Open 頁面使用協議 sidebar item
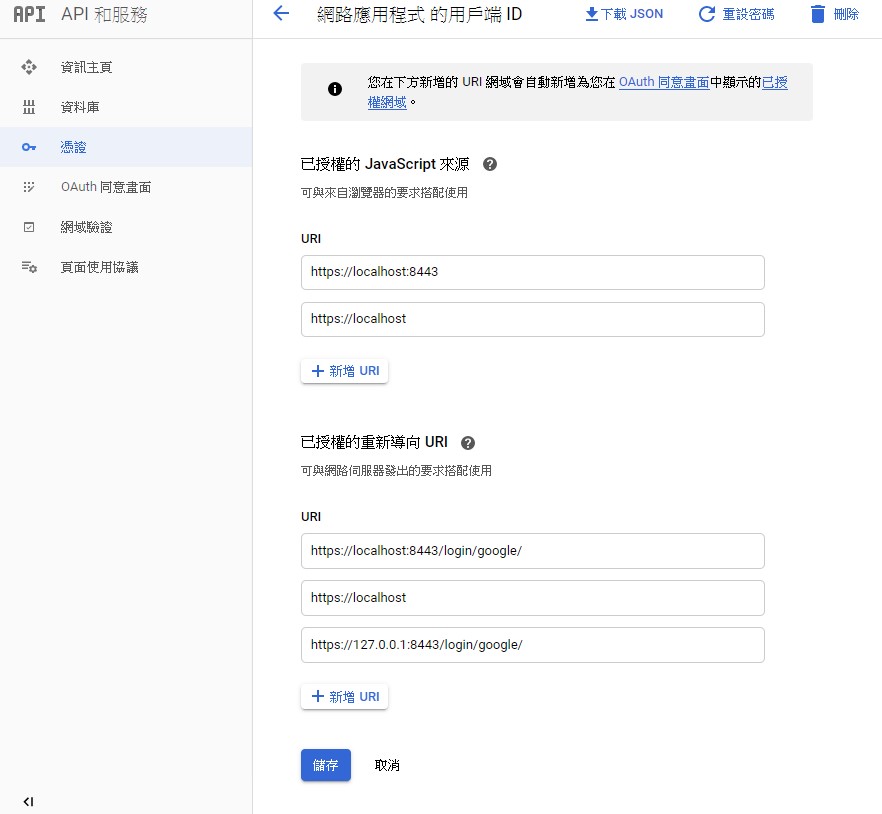This screenshot has height=814, width=882. tap(99, 267)
